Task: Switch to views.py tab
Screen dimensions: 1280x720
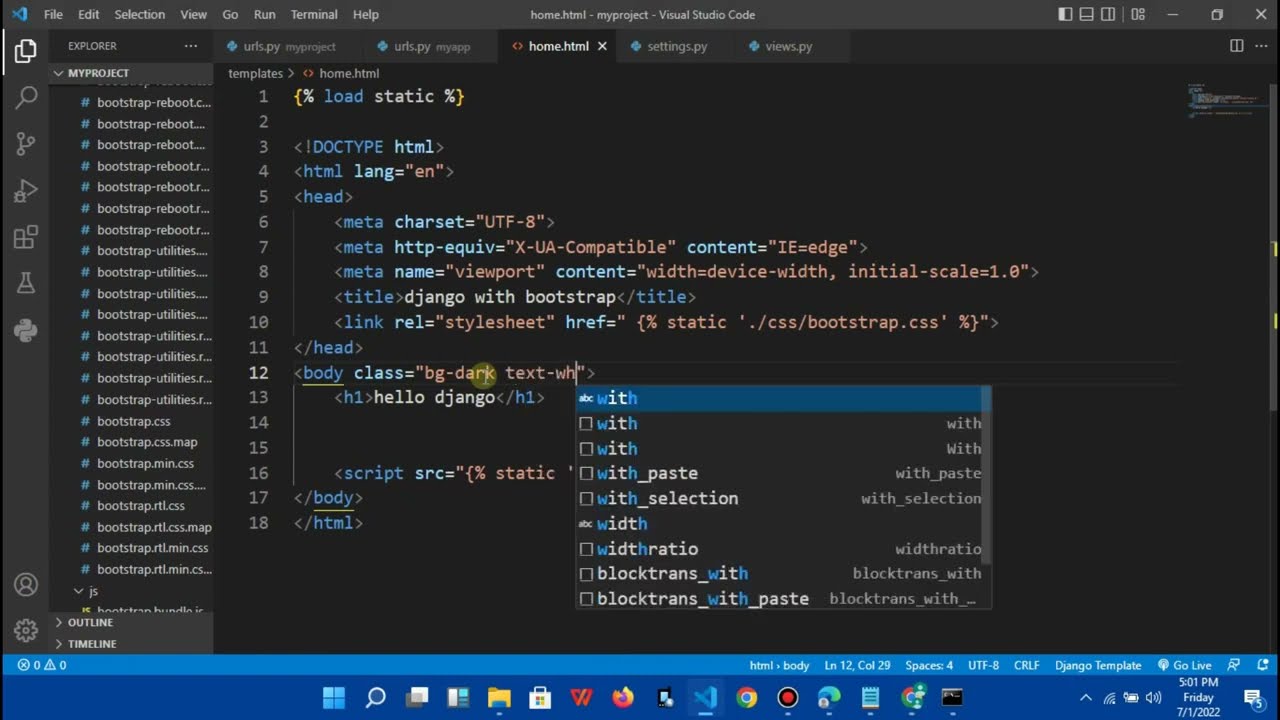Action: pyautogui.click(x=788, y=46)
